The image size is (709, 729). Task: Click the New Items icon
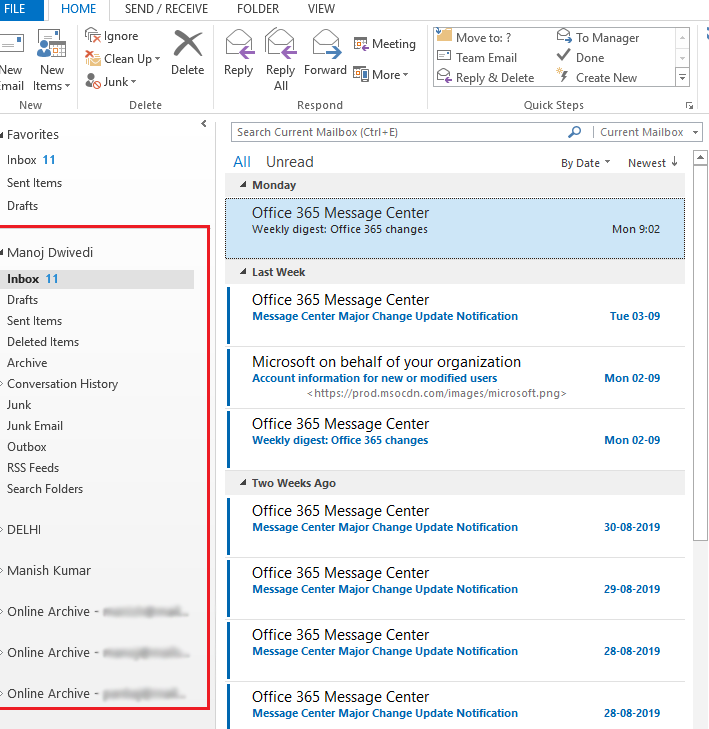click(x=51, y=44)
